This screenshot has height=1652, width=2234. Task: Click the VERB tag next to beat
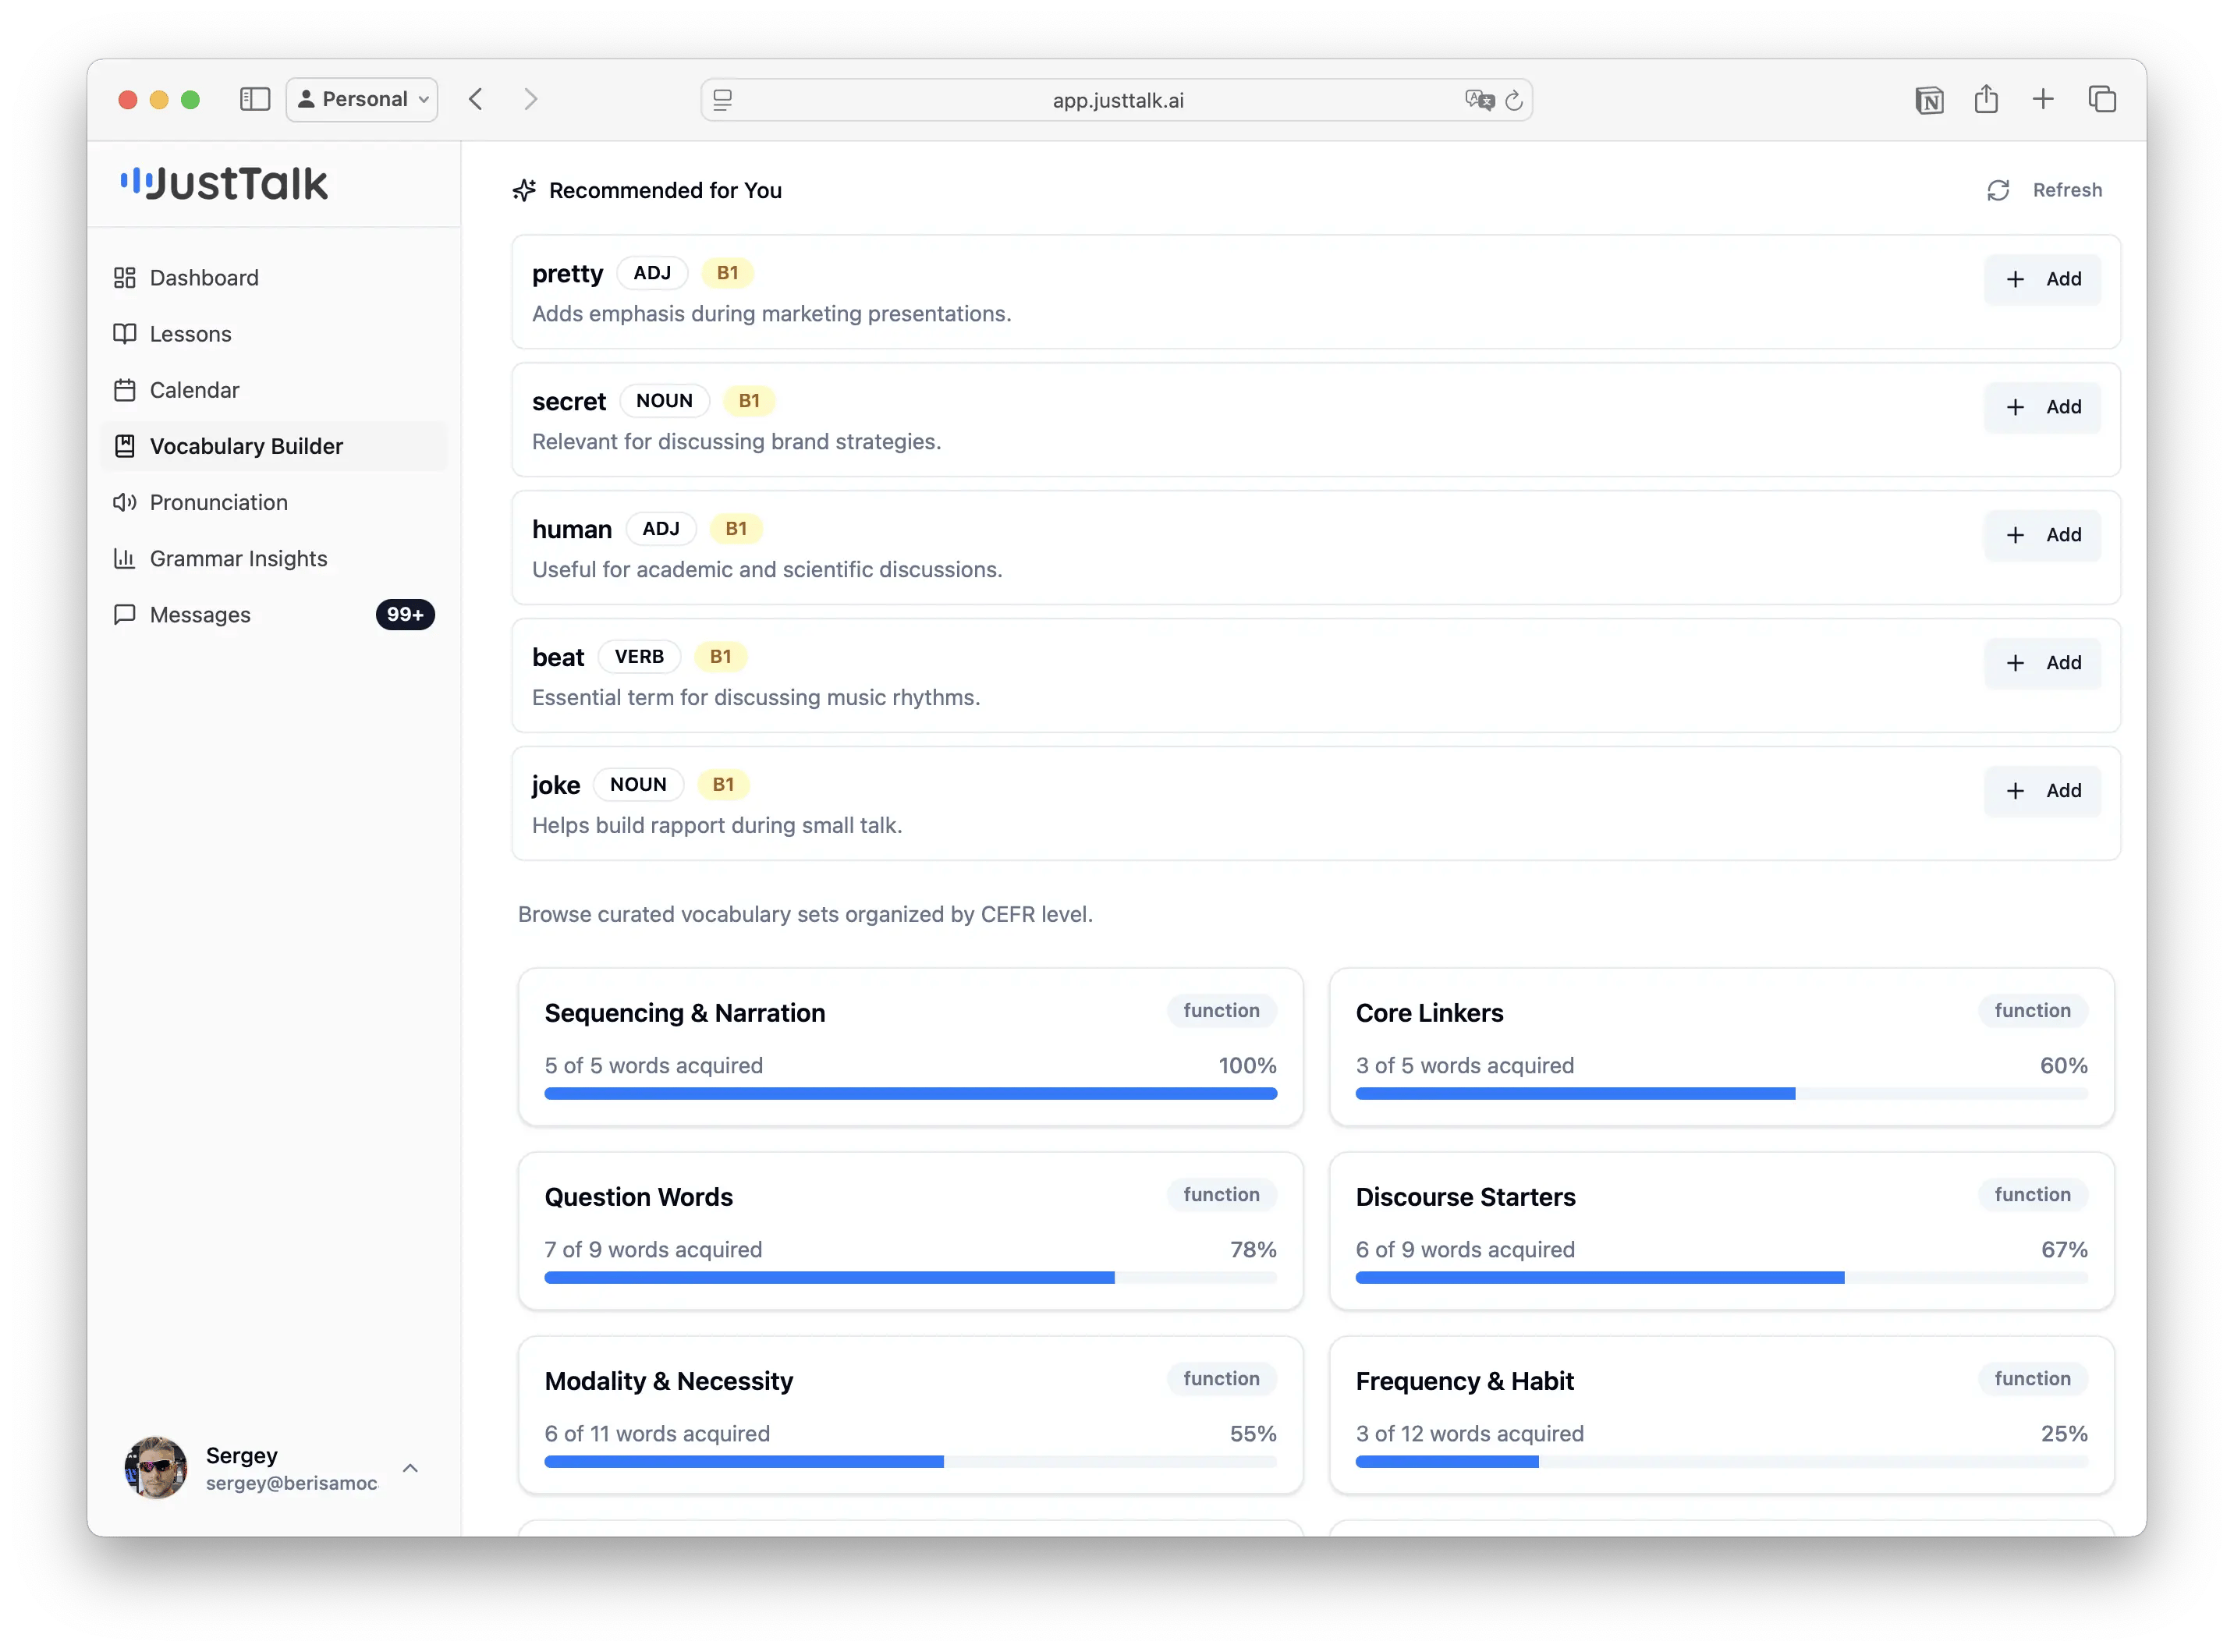click(x=639, y=657)
